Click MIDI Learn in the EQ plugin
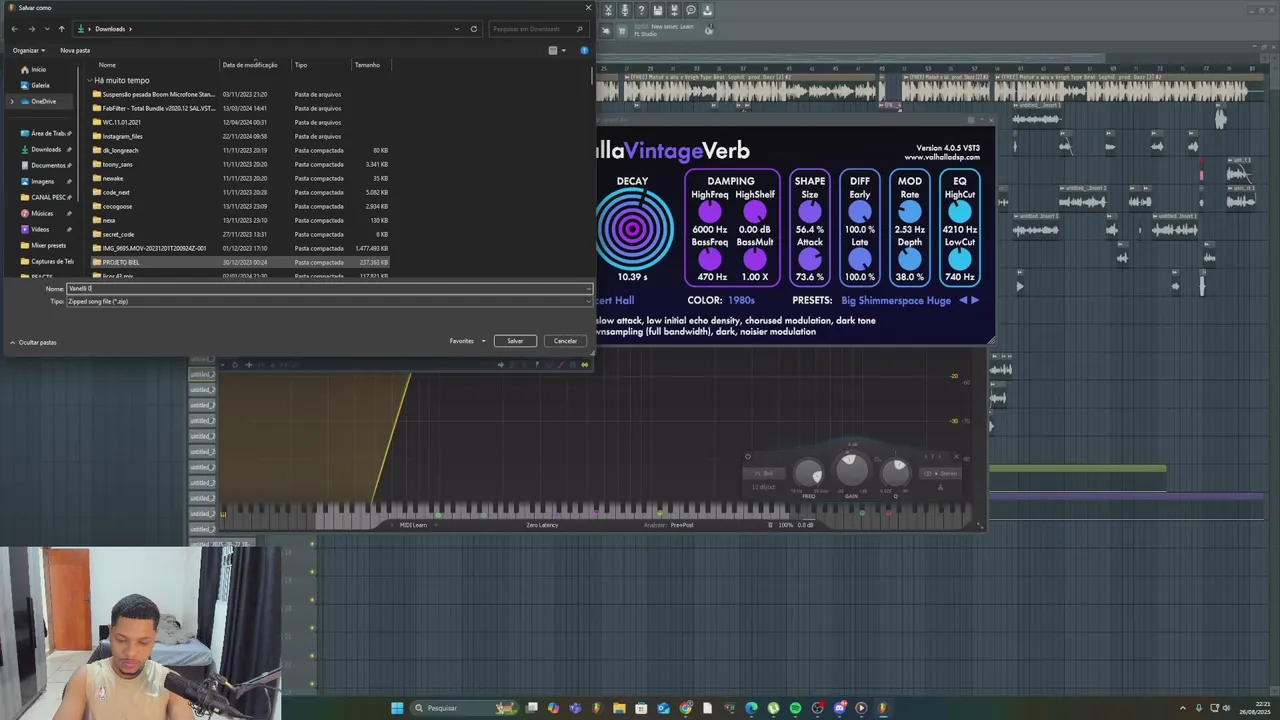The height and width of the screenshot is (720, 1280). click(x=413, y=525)
